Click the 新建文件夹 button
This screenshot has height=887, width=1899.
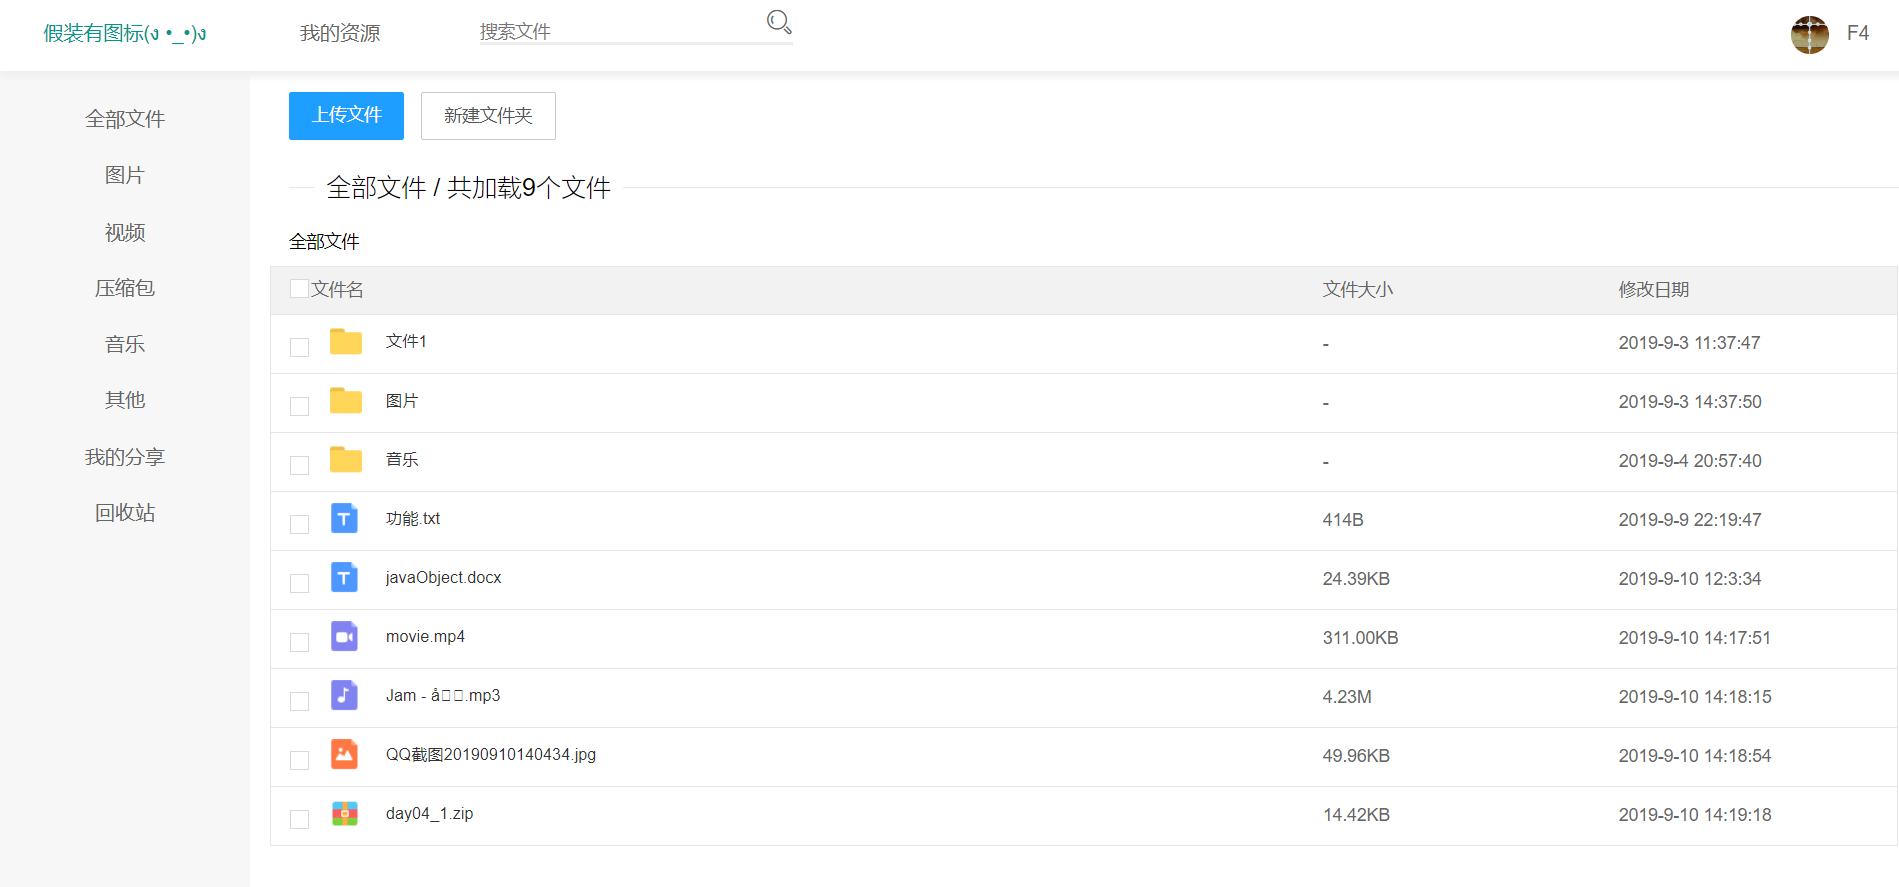coord(488,116)
